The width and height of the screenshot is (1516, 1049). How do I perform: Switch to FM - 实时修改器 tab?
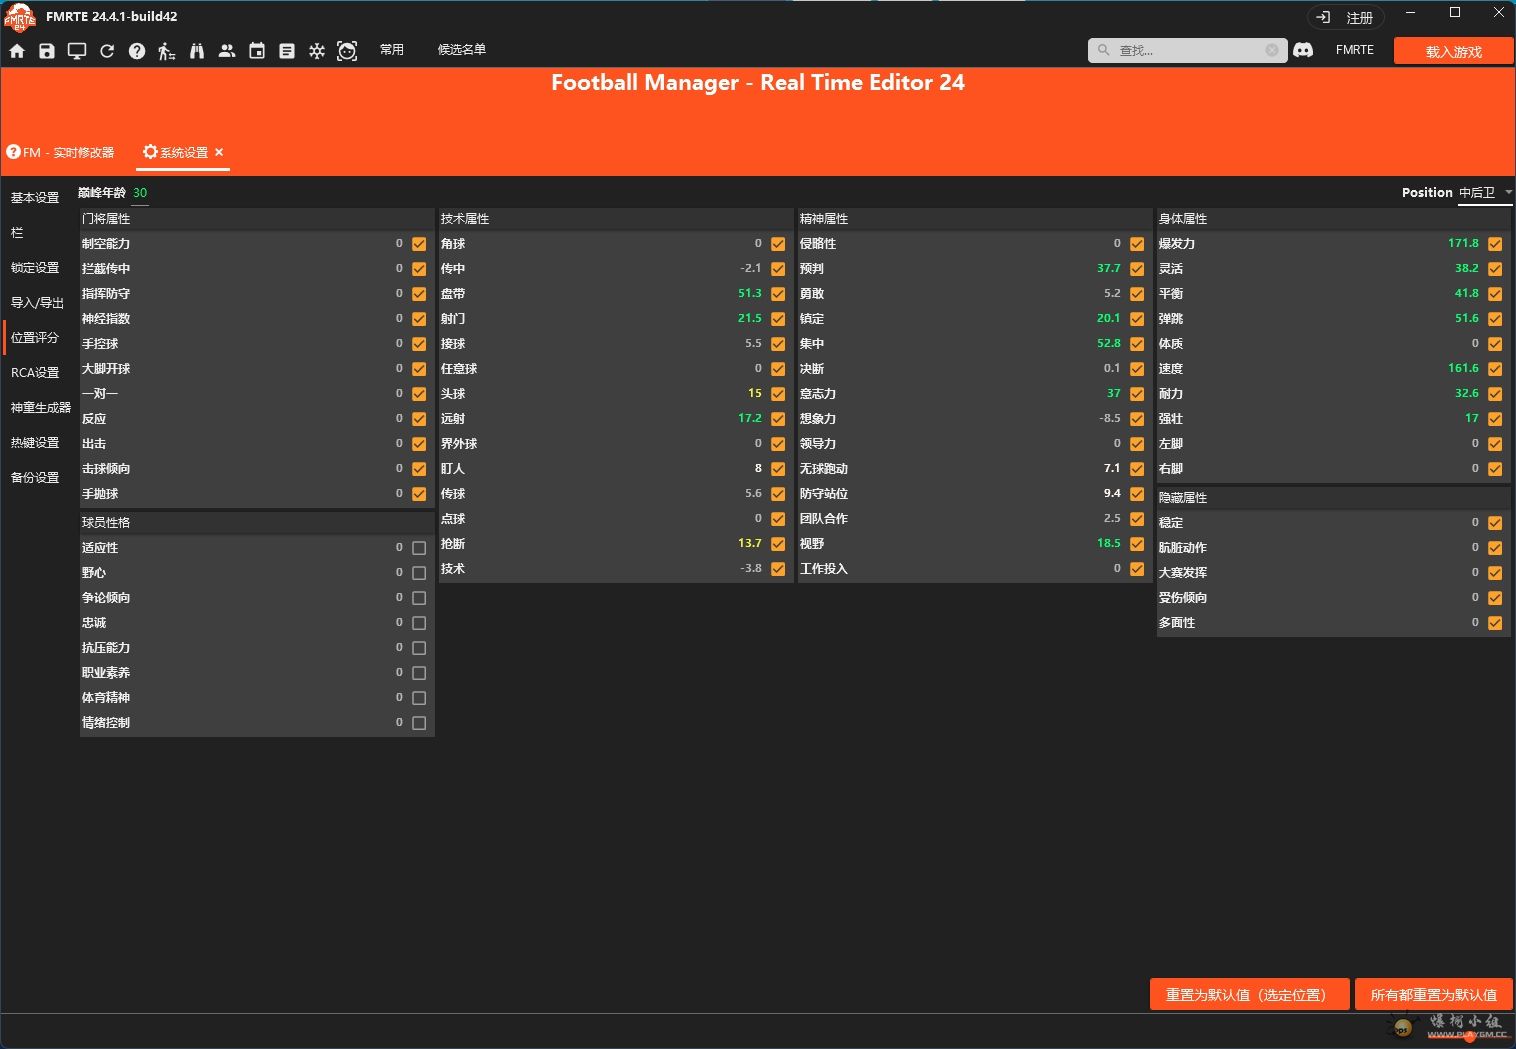[61, 152]
